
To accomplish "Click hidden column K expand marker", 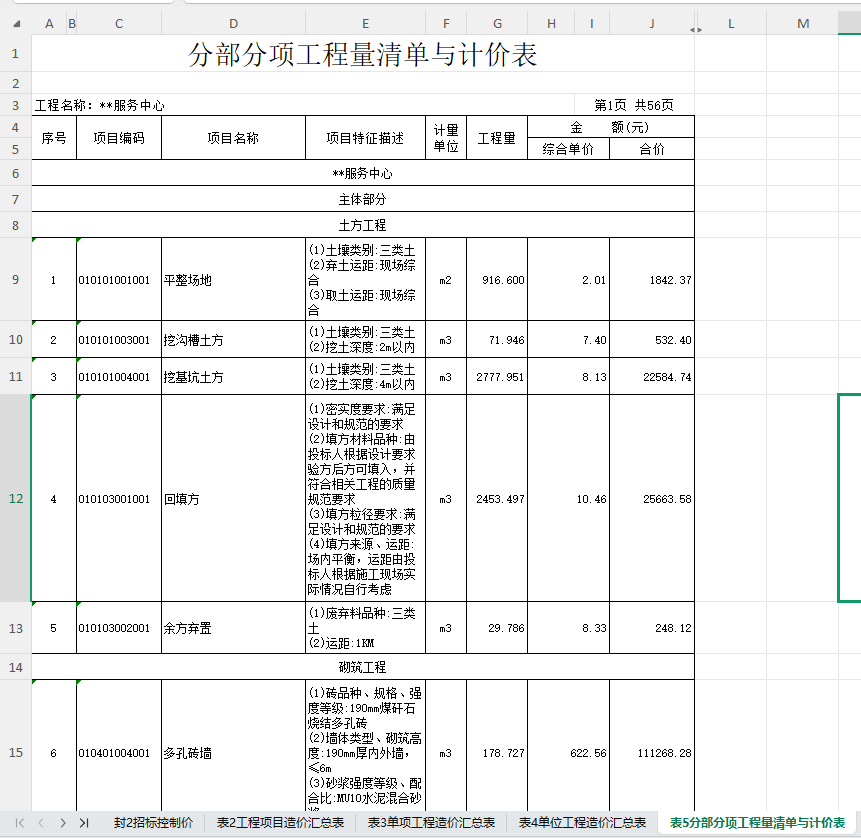I will (x=695, y=30).
